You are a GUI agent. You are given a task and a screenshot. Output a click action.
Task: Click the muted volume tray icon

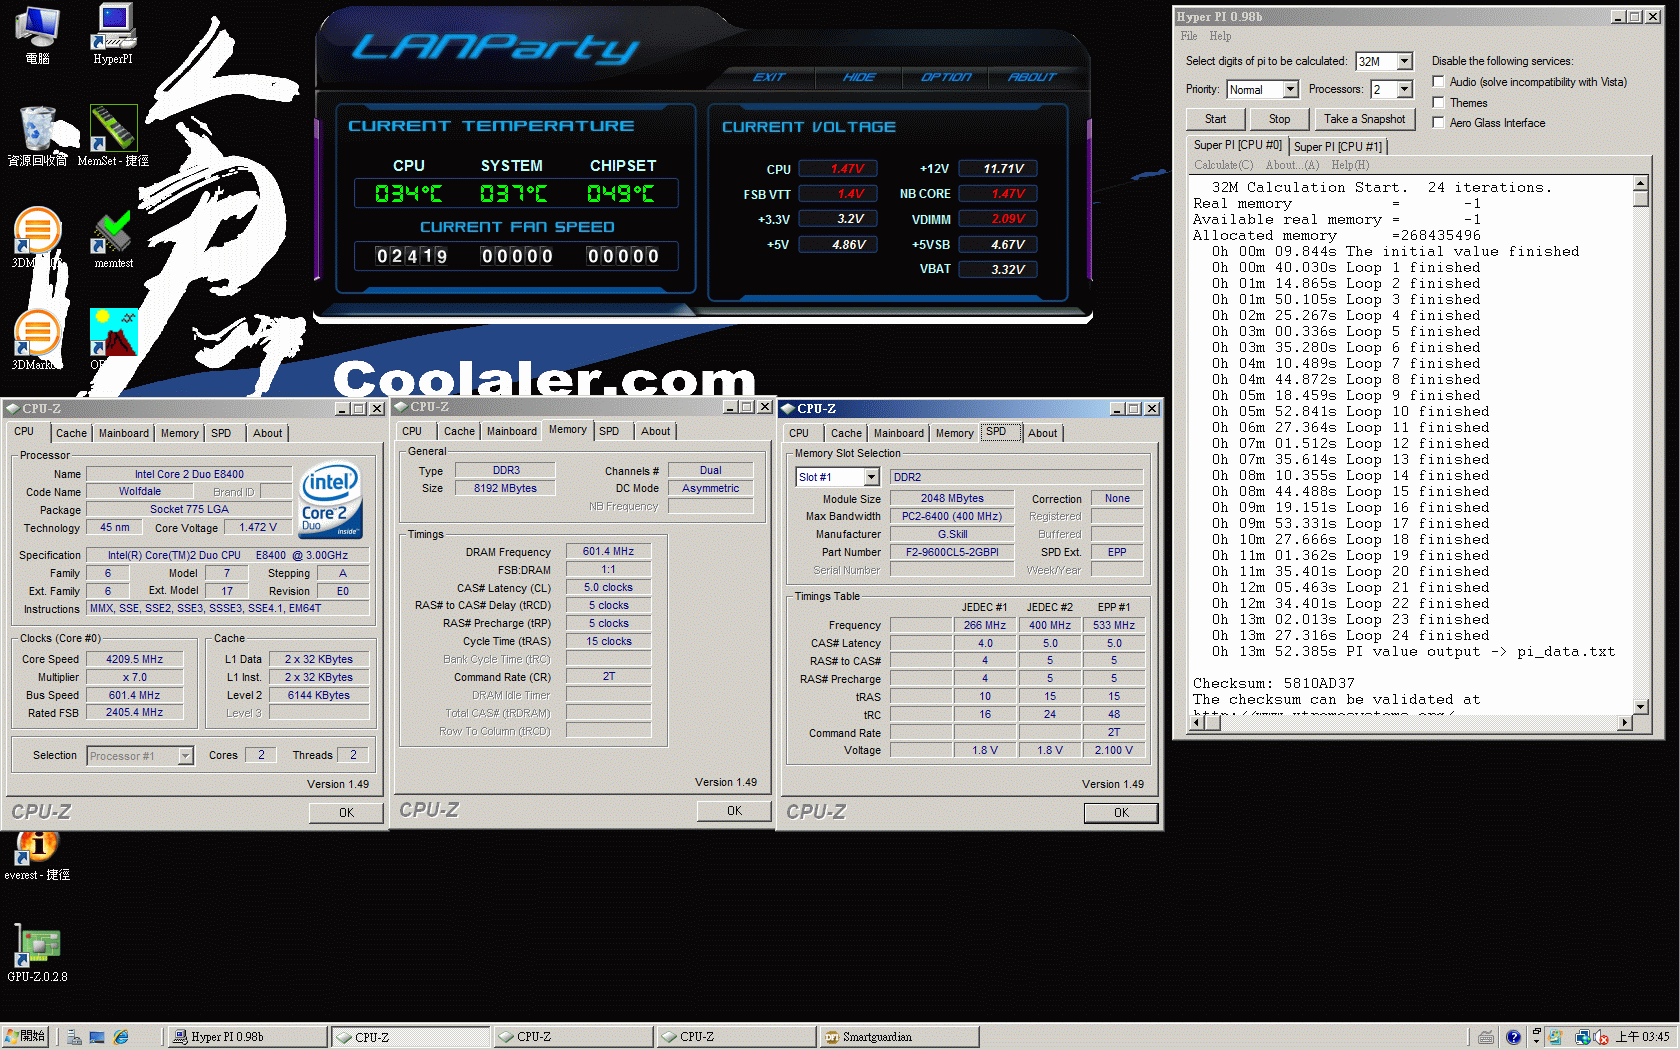(1600, 1037)
